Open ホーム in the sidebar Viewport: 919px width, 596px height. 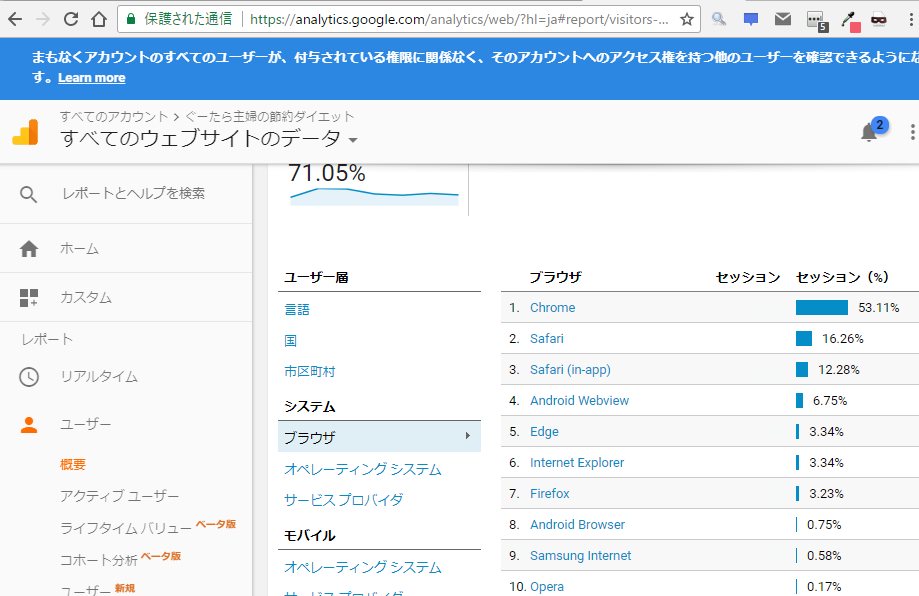[x=79, y=248]
